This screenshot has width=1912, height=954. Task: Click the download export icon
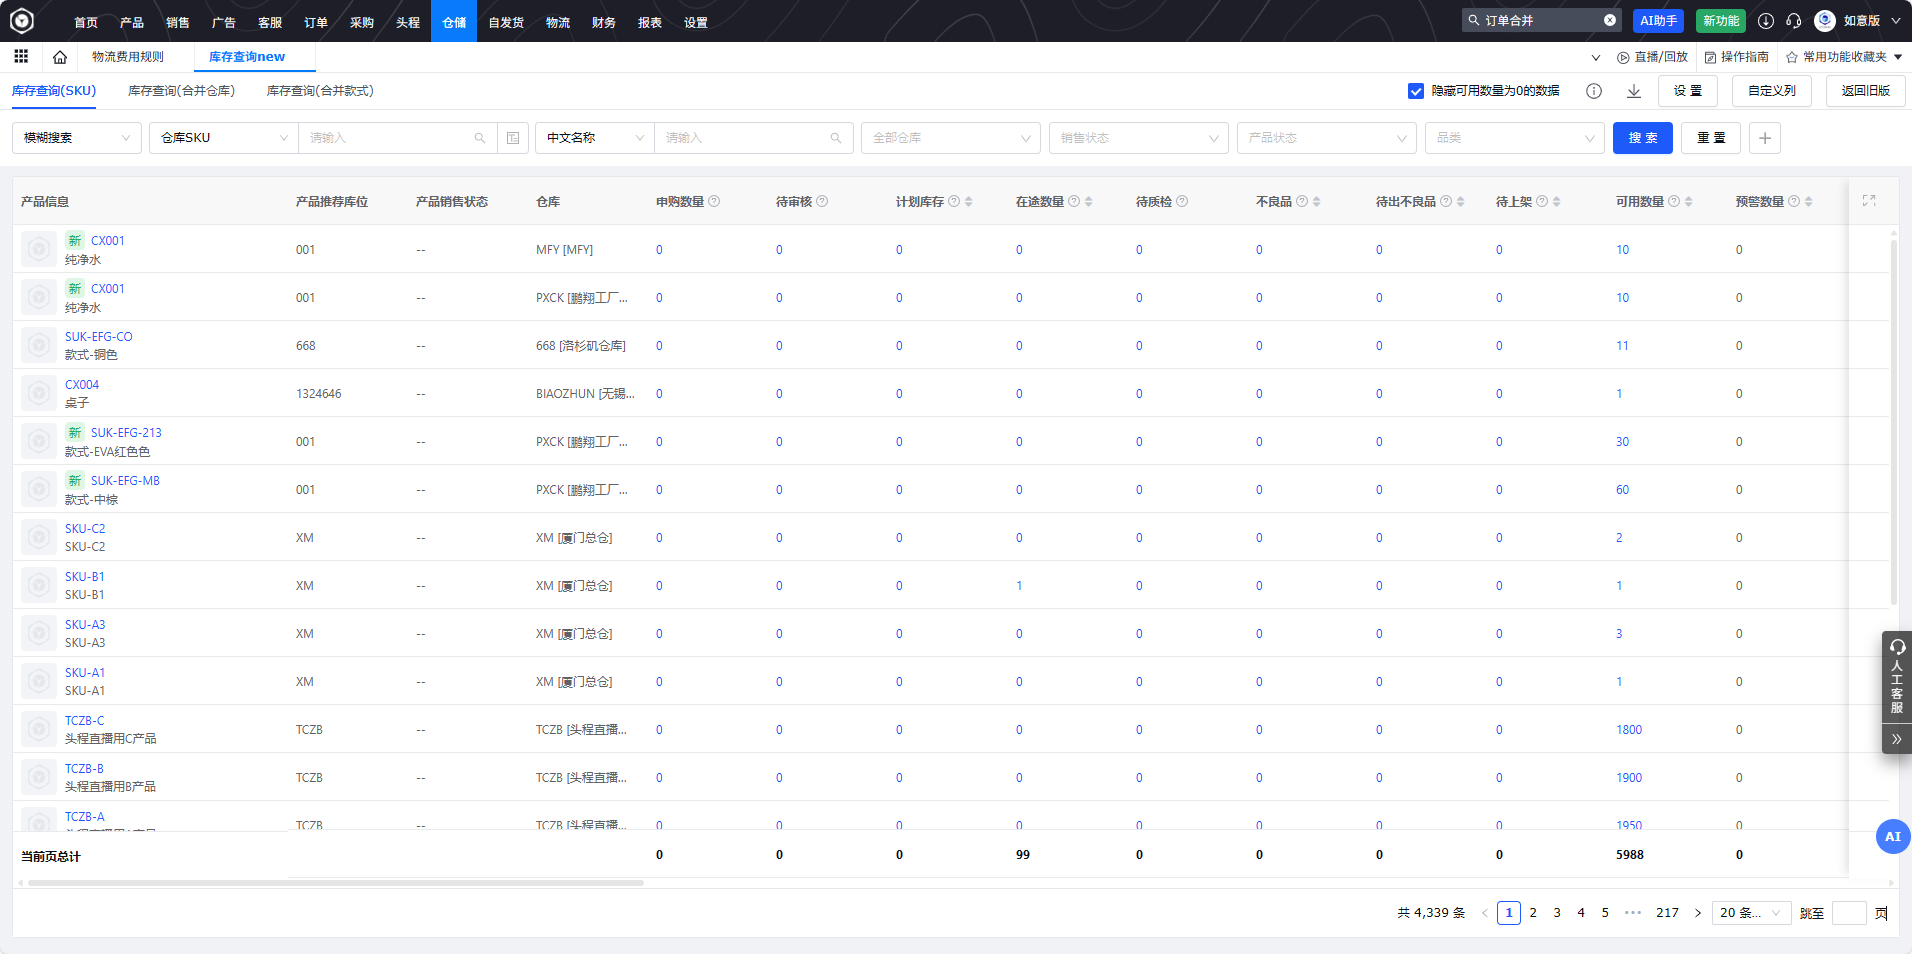point(1634,91)
